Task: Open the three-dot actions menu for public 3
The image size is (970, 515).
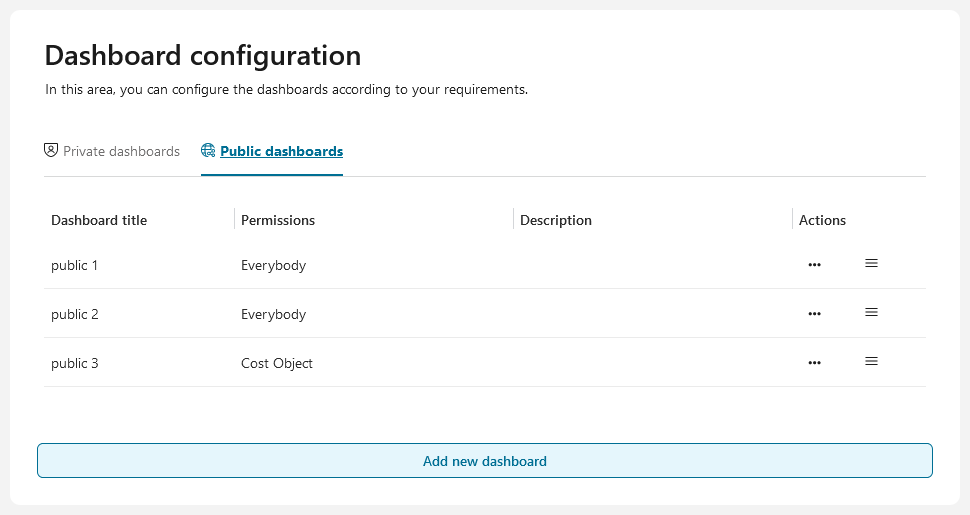Action: [814, 363]
